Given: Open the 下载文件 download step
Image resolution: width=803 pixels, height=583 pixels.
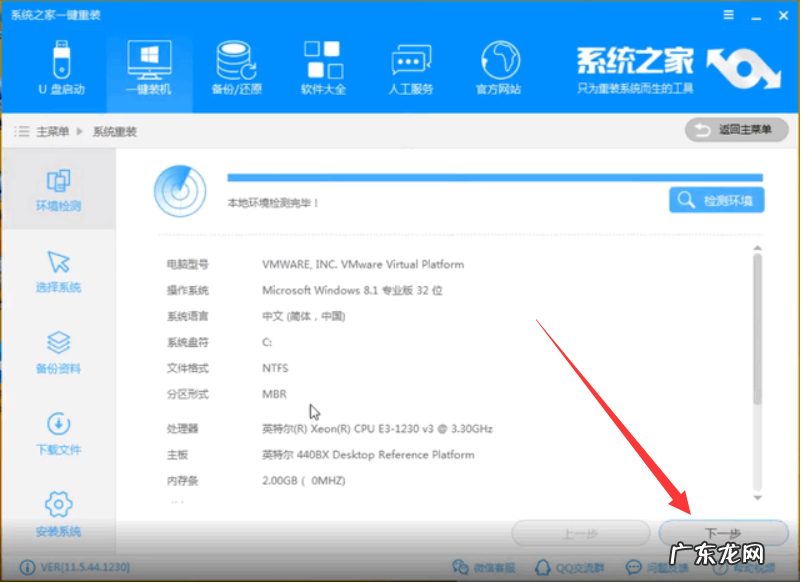Looking at the screenshot, I should (x=60, y=430).
